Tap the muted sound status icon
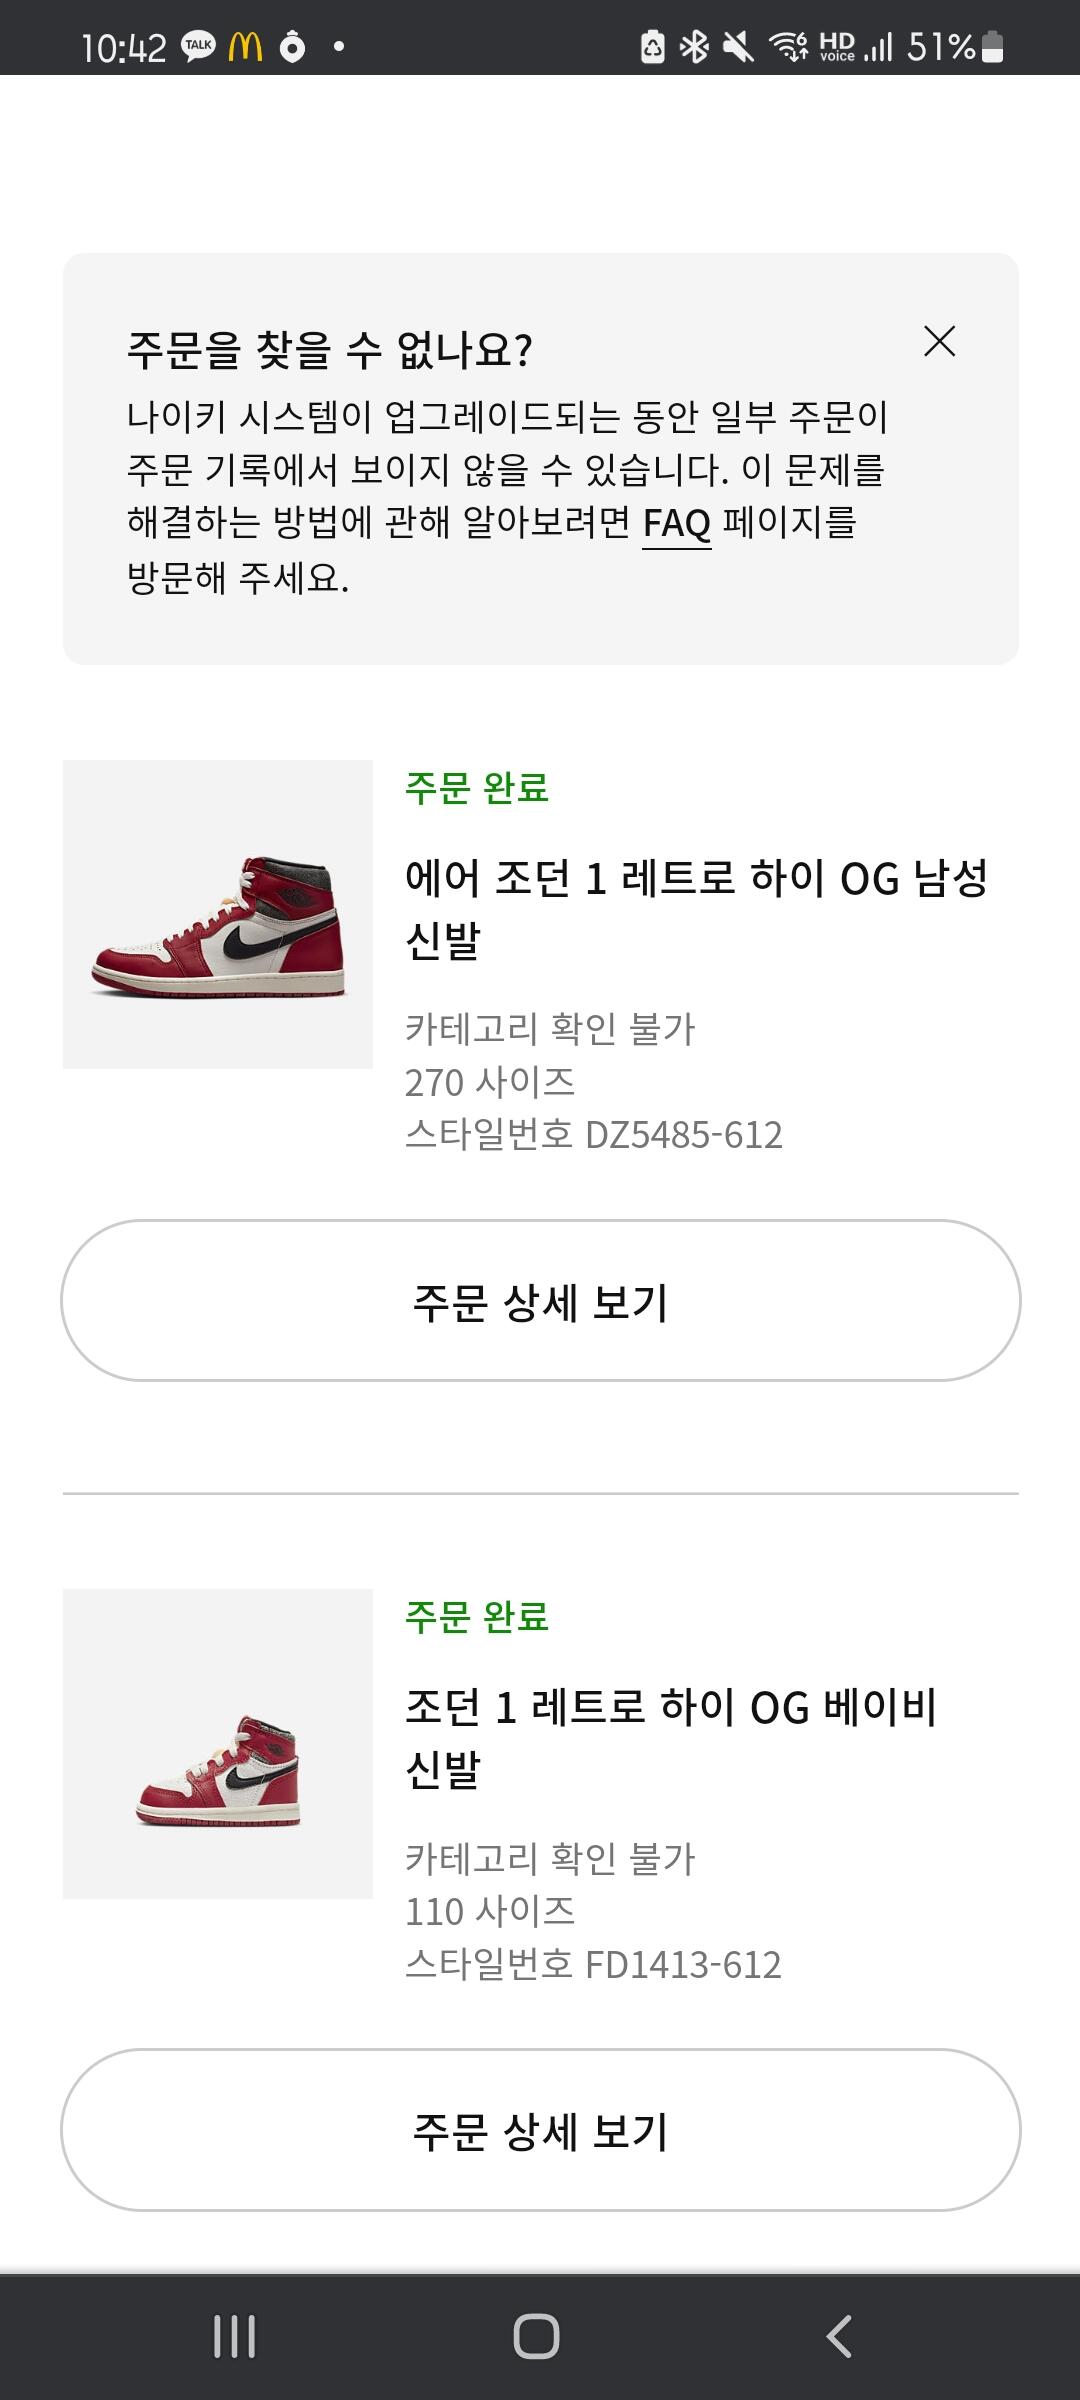Image resolution: width=1080 pixels, height=2400 pixels. (x=738, y=46)
